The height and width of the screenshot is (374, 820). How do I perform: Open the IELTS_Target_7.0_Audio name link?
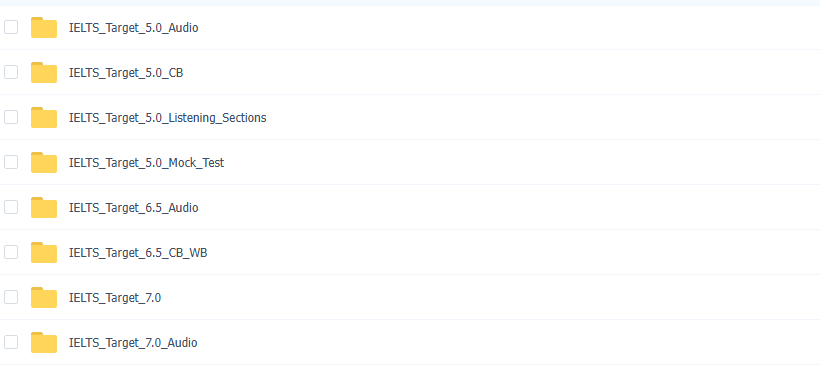pyautogui.click(x=133, y=343)
